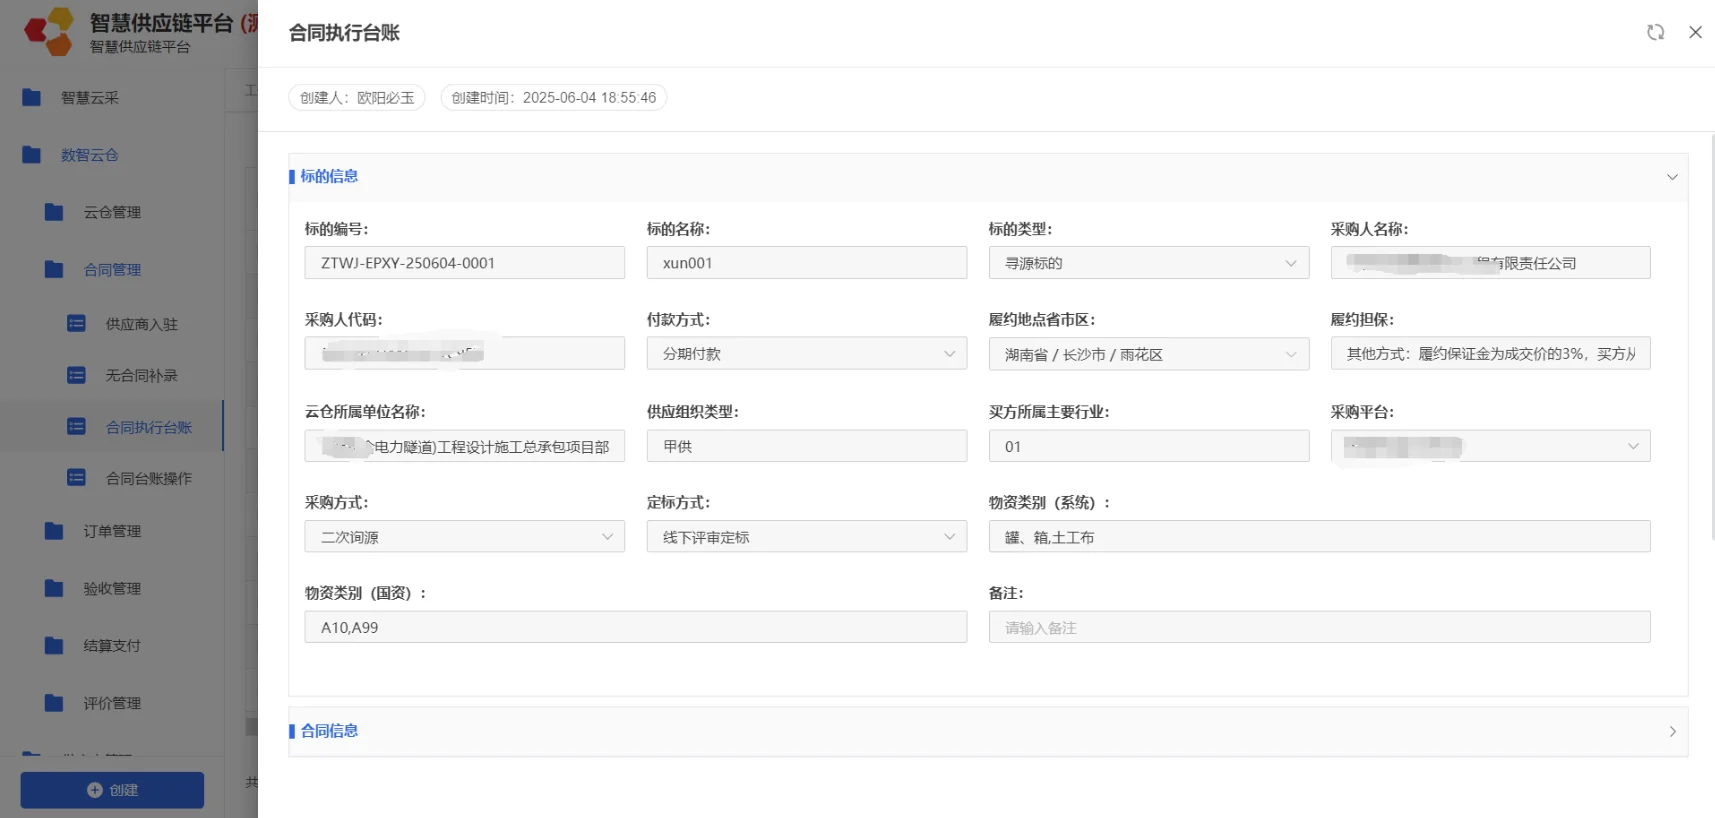Click the platform logo icon
Screen dimensions: 1715x818
click(50, 31)
